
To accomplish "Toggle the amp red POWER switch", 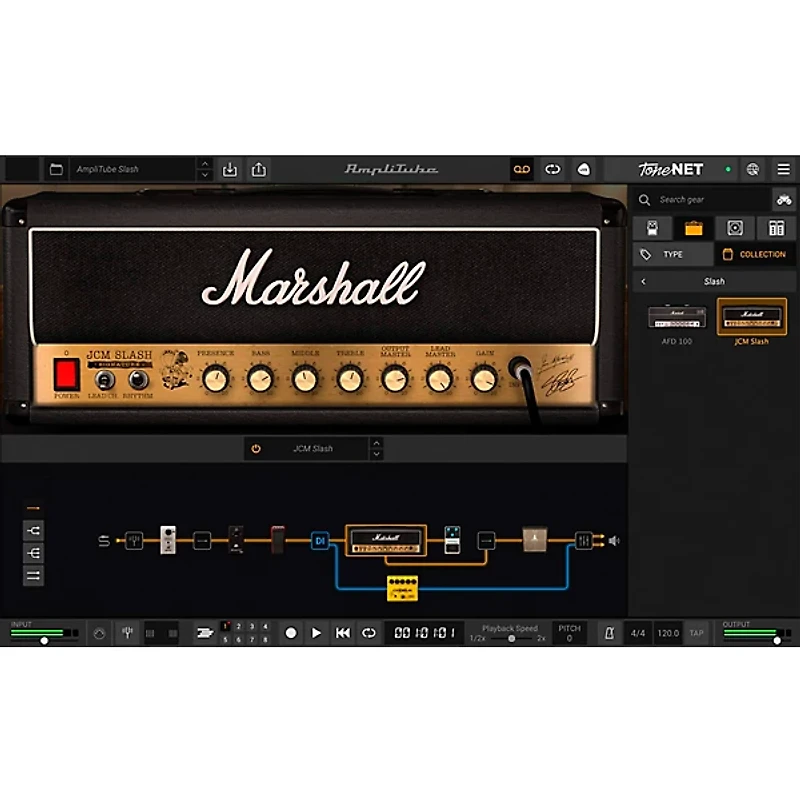I will click(x=67, y=373).
